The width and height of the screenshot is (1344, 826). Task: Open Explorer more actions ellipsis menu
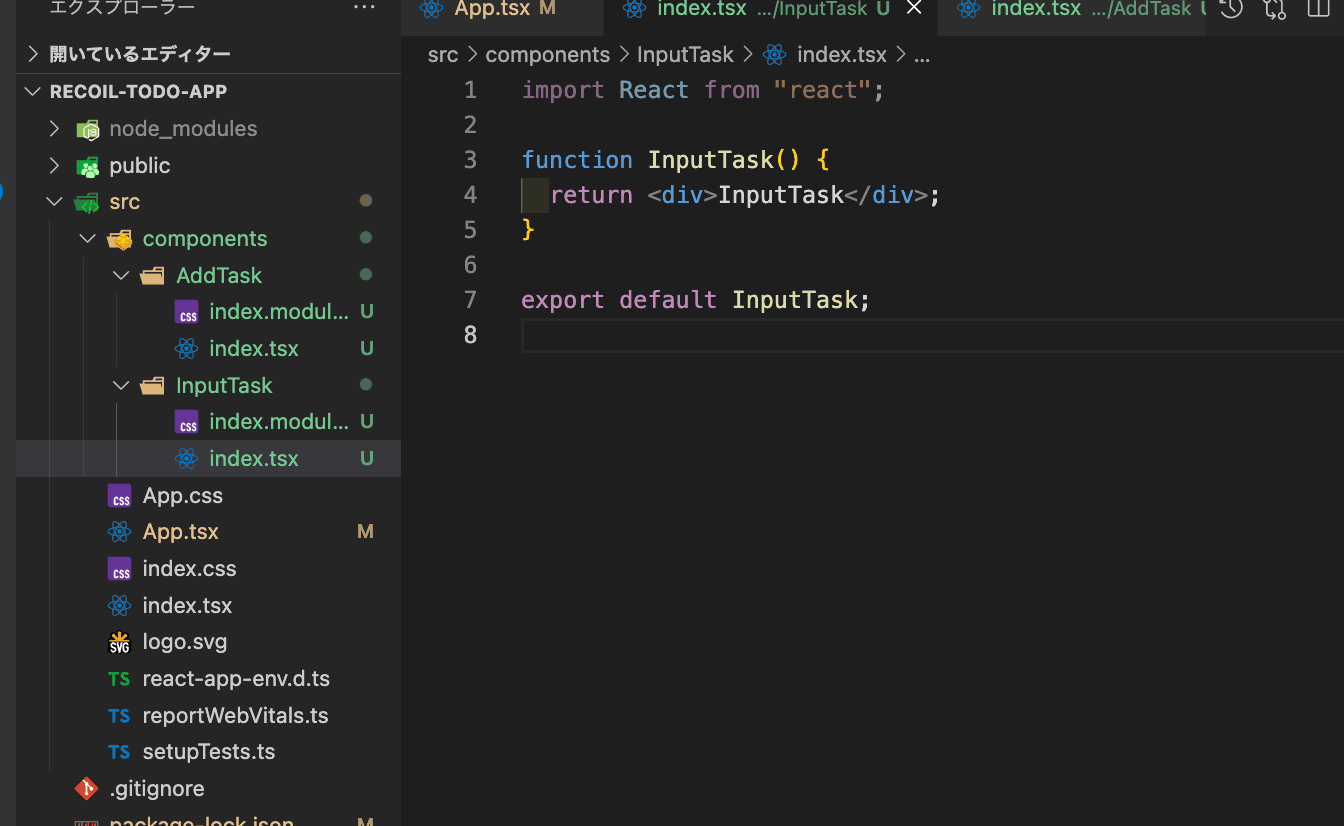(364, 8)
